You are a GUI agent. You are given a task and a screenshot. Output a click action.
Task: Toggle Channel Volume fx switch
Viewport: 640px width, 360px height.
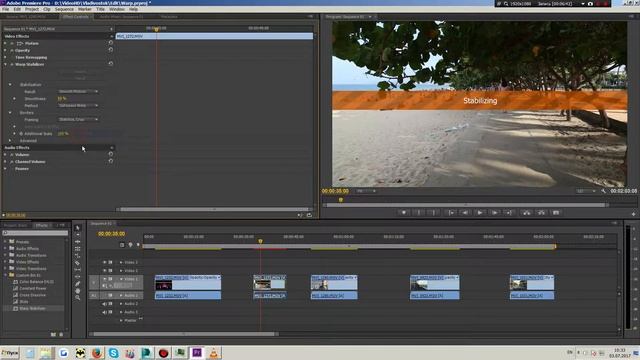click(x=12, y=162)
